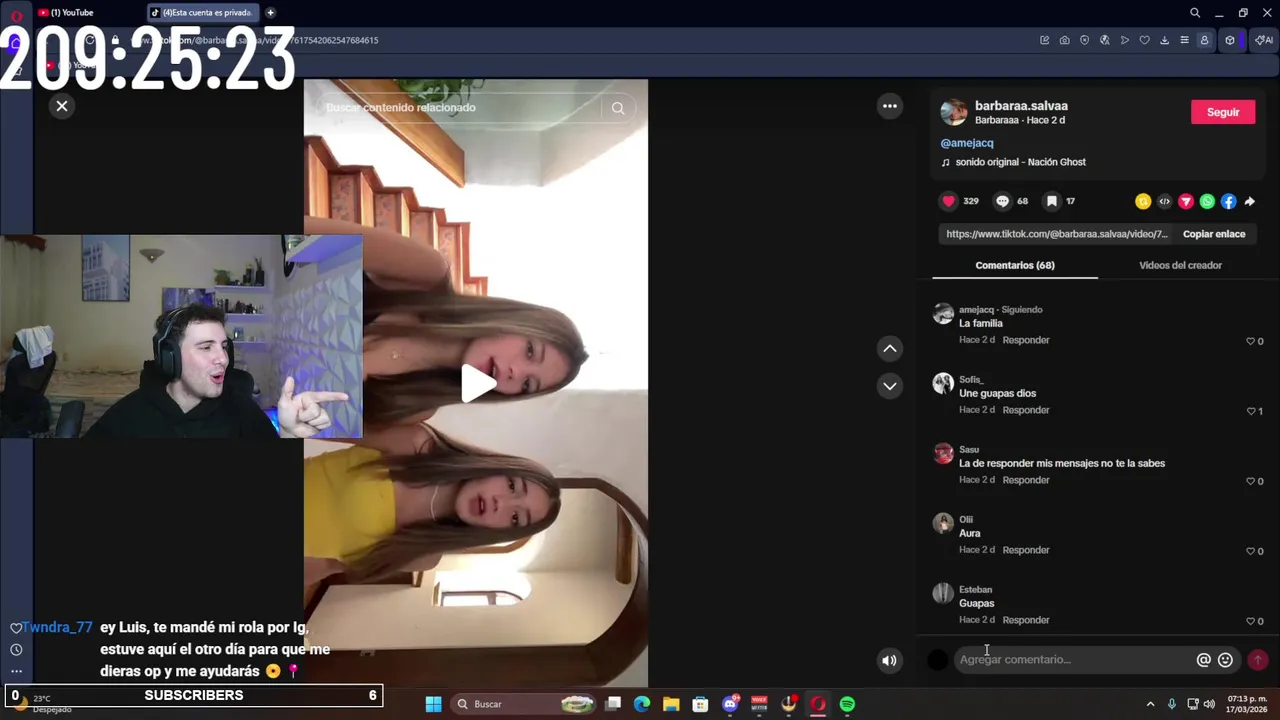
Task: Reply to Esteban's comment Guapas
Action: [1026, 620]
